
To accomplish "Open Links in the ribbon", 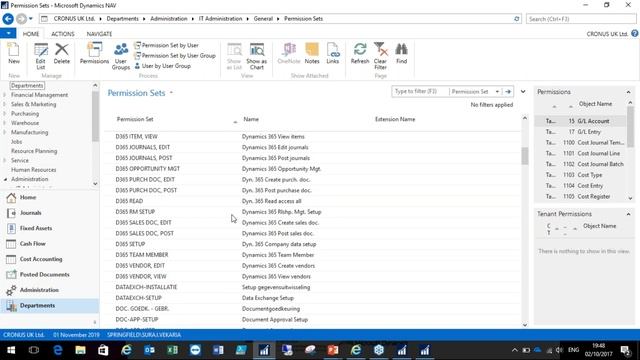I will [x=333, y=53].
